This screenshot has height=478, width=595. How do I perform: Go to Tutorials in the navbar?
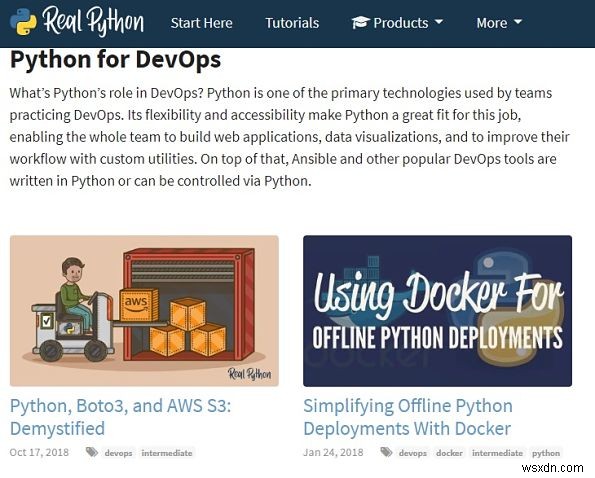(292, 23)
